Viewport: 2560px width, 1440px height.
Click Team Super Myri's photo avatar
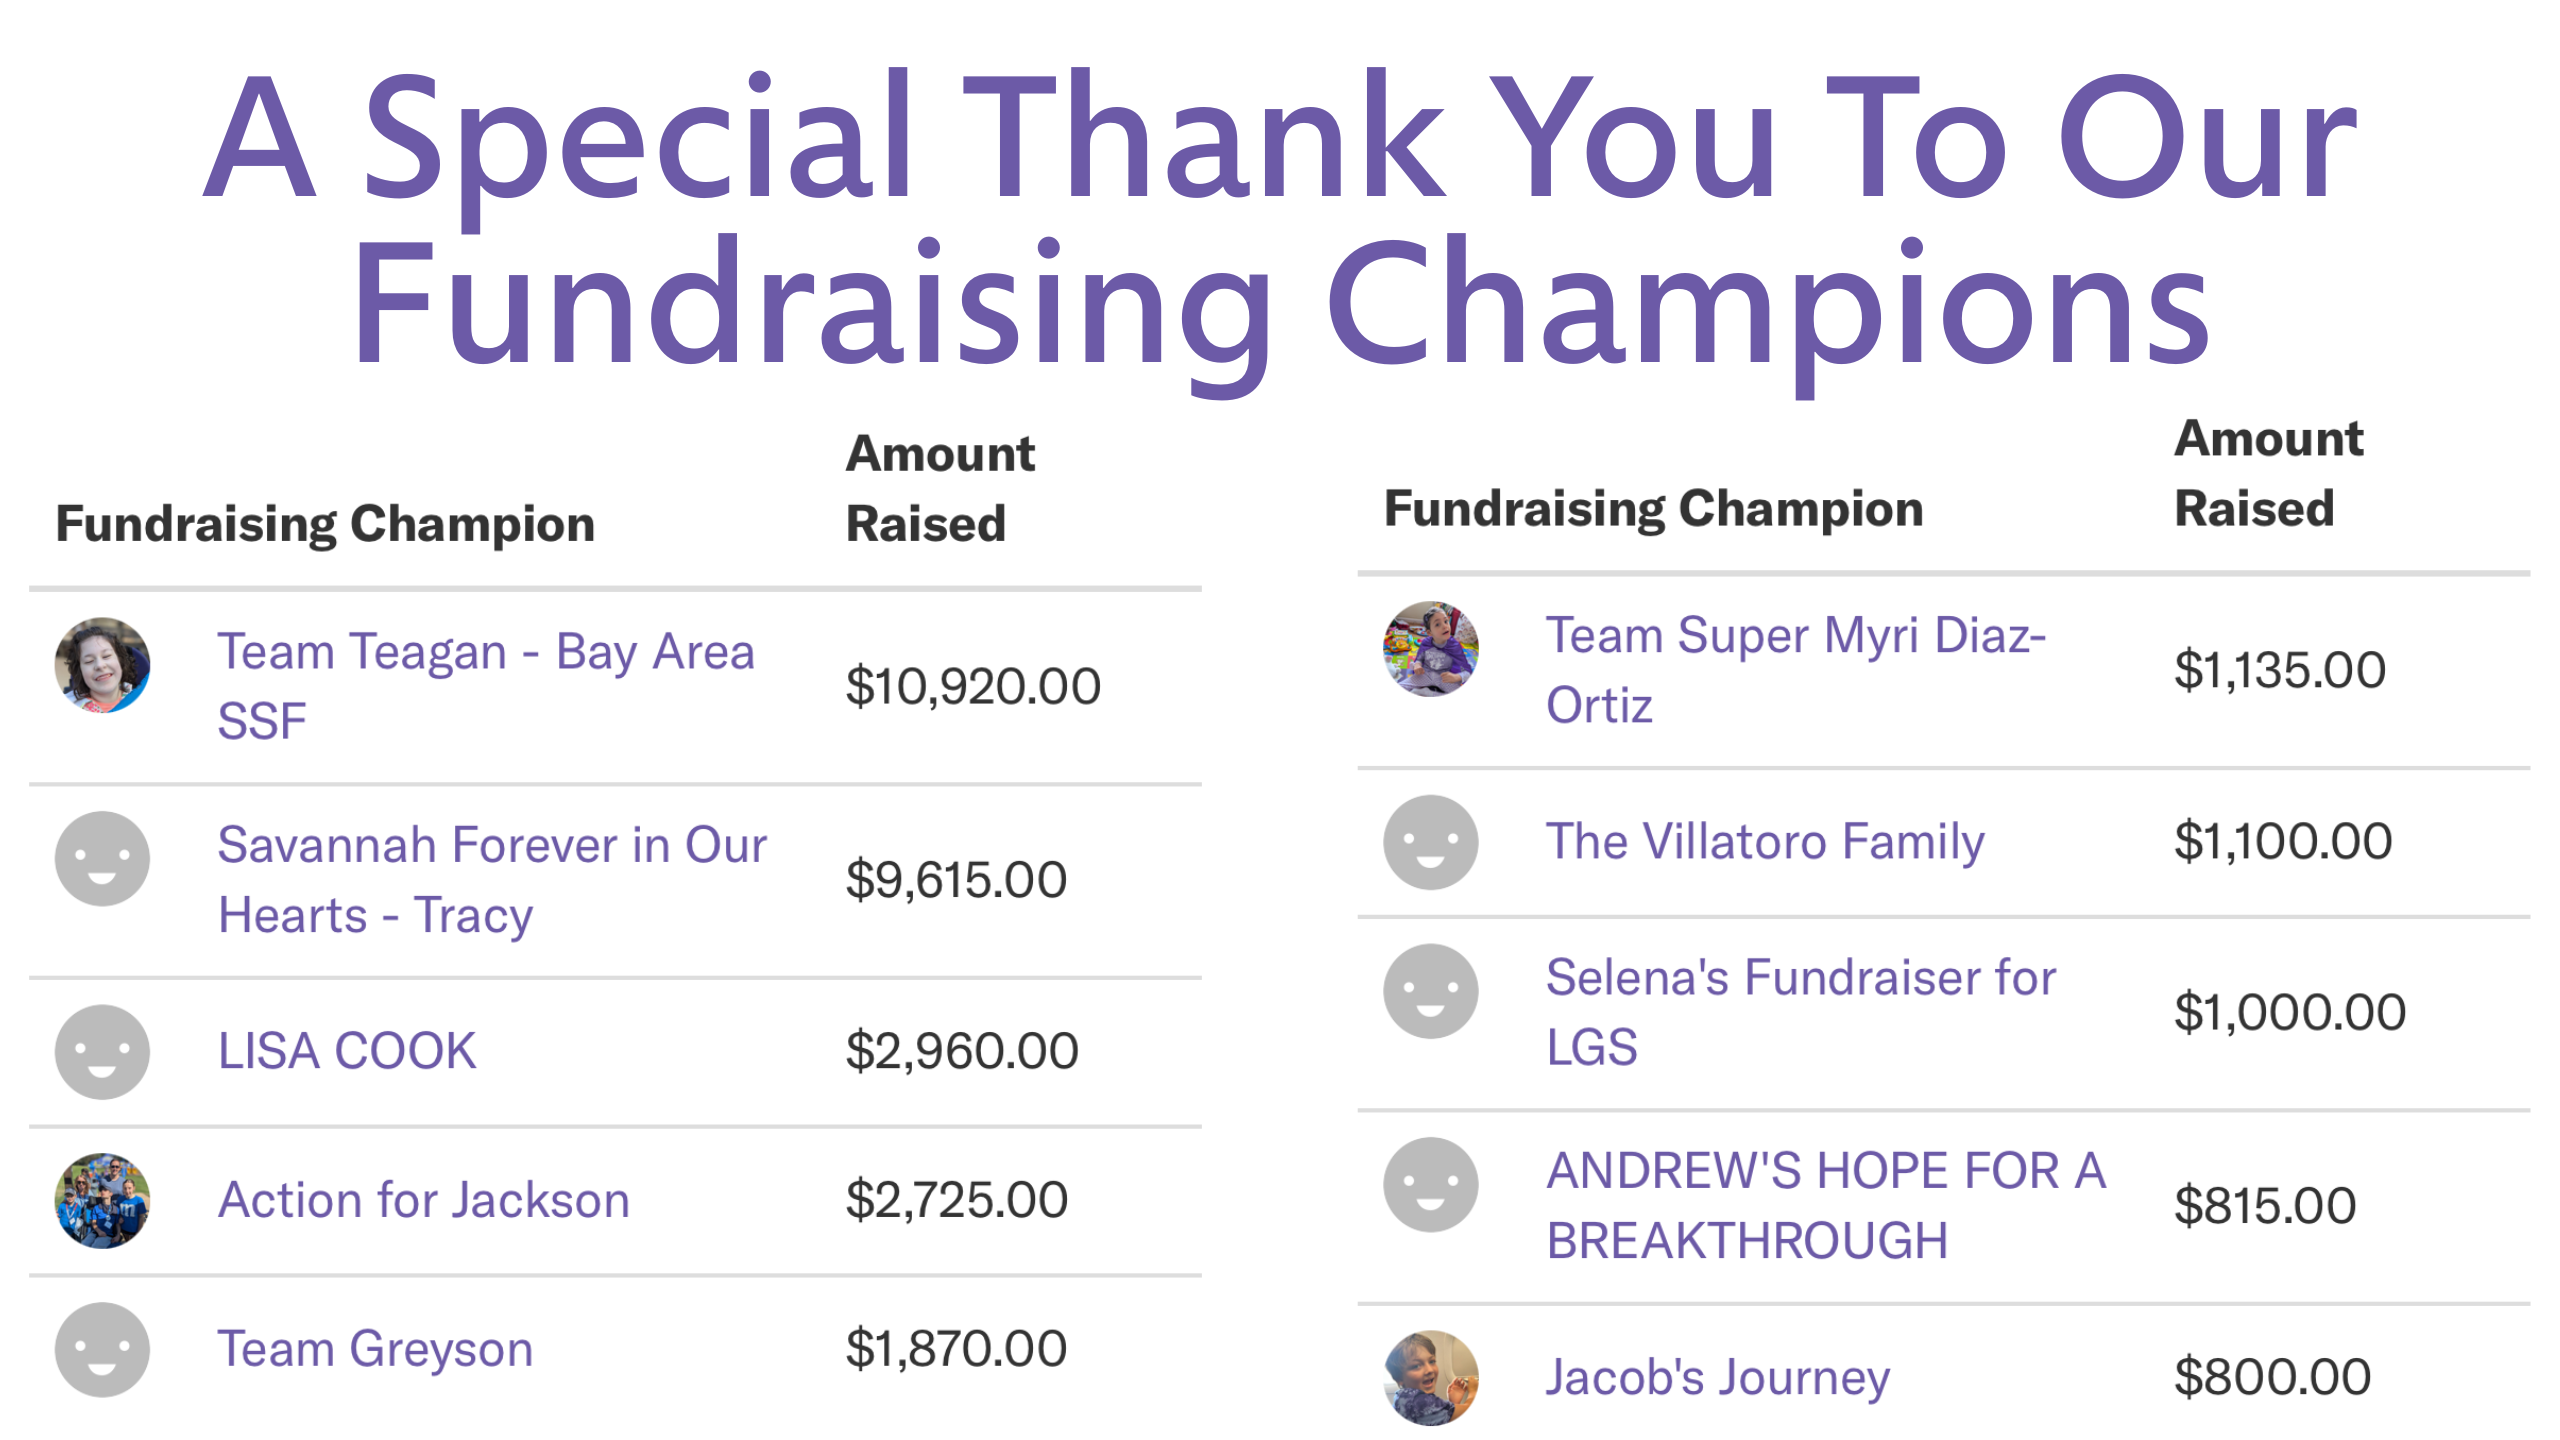[1431, 649]
